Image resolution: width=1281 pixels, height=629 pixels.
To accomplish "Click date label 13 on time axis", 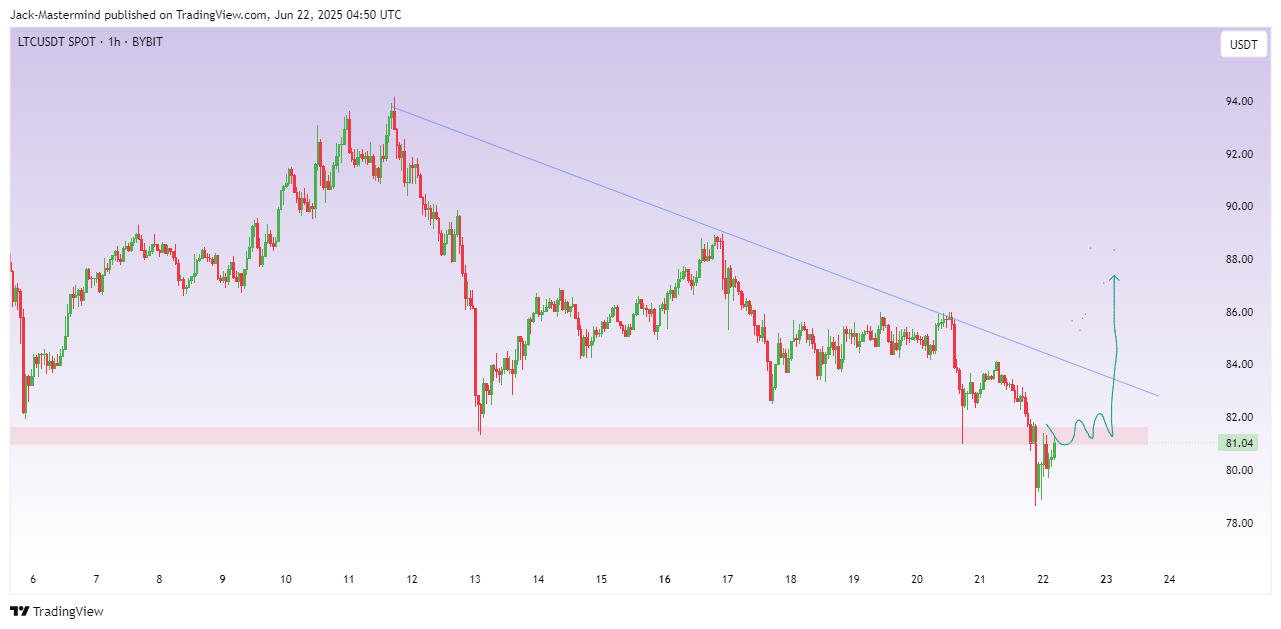I will coord(475,579).
